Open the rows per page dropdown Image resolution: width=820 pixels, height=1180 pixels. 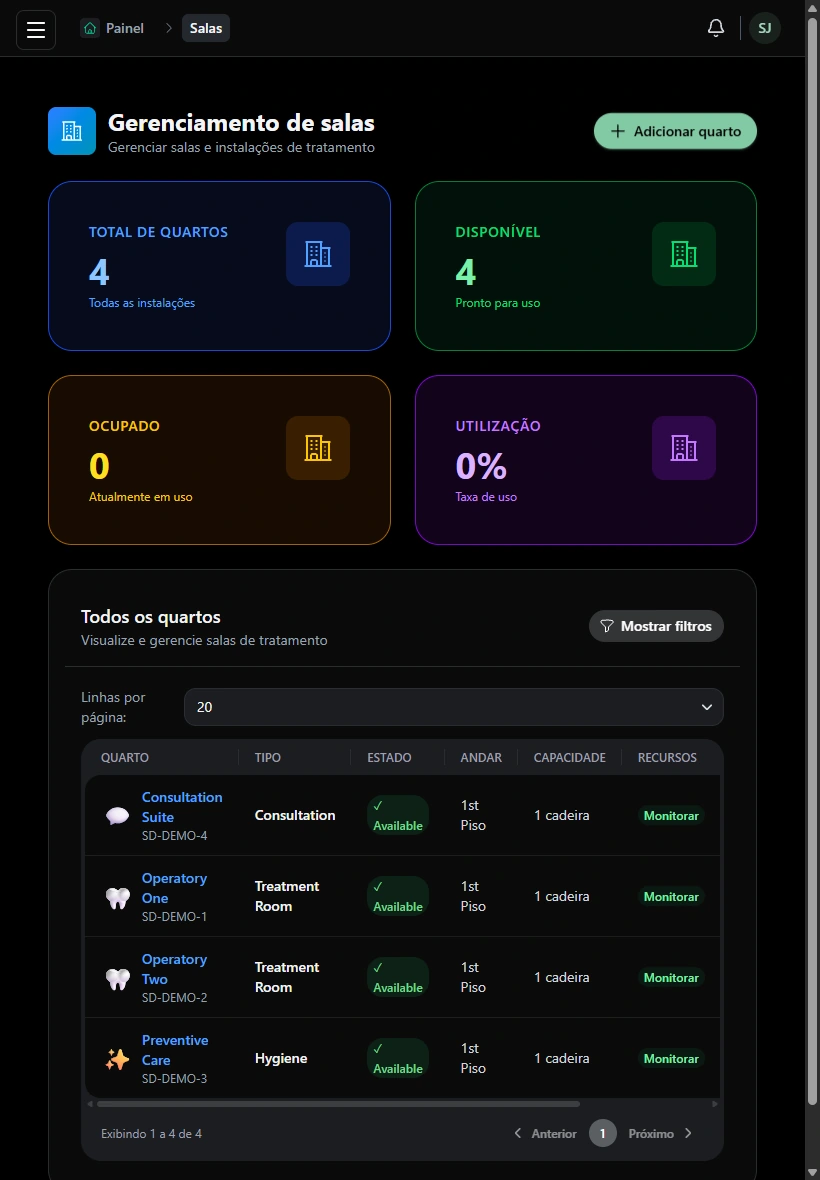coord(454,707)
